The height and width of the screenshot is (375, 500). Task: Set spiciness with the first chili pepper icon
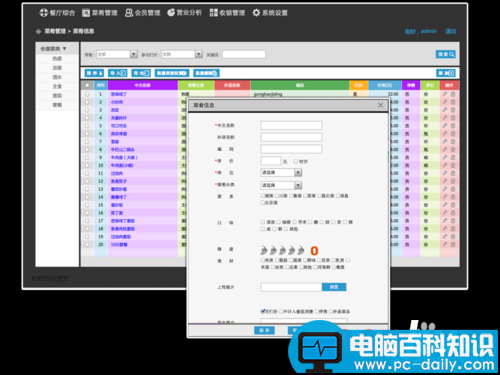(x=264, y=250)
